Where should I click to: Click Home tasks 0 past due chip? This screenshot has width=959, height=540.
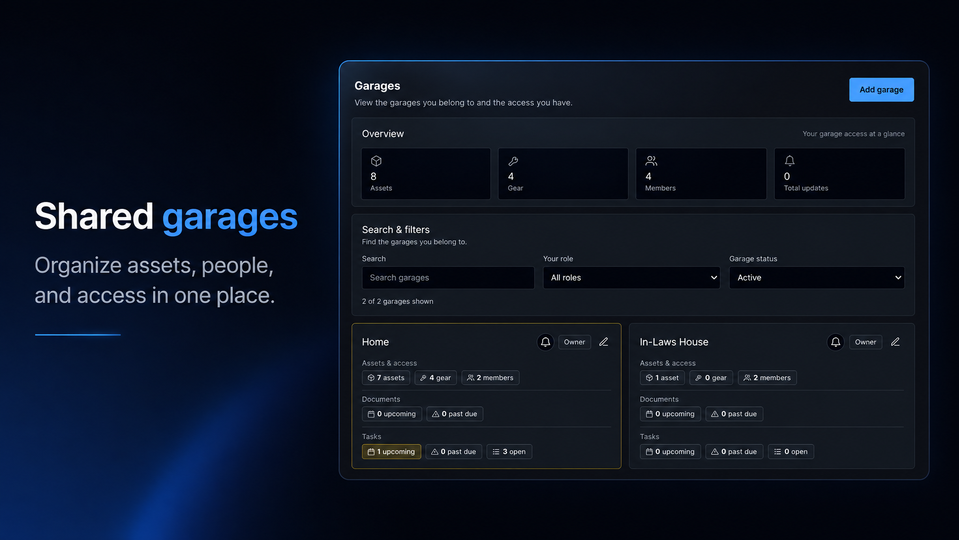[453, 452]
